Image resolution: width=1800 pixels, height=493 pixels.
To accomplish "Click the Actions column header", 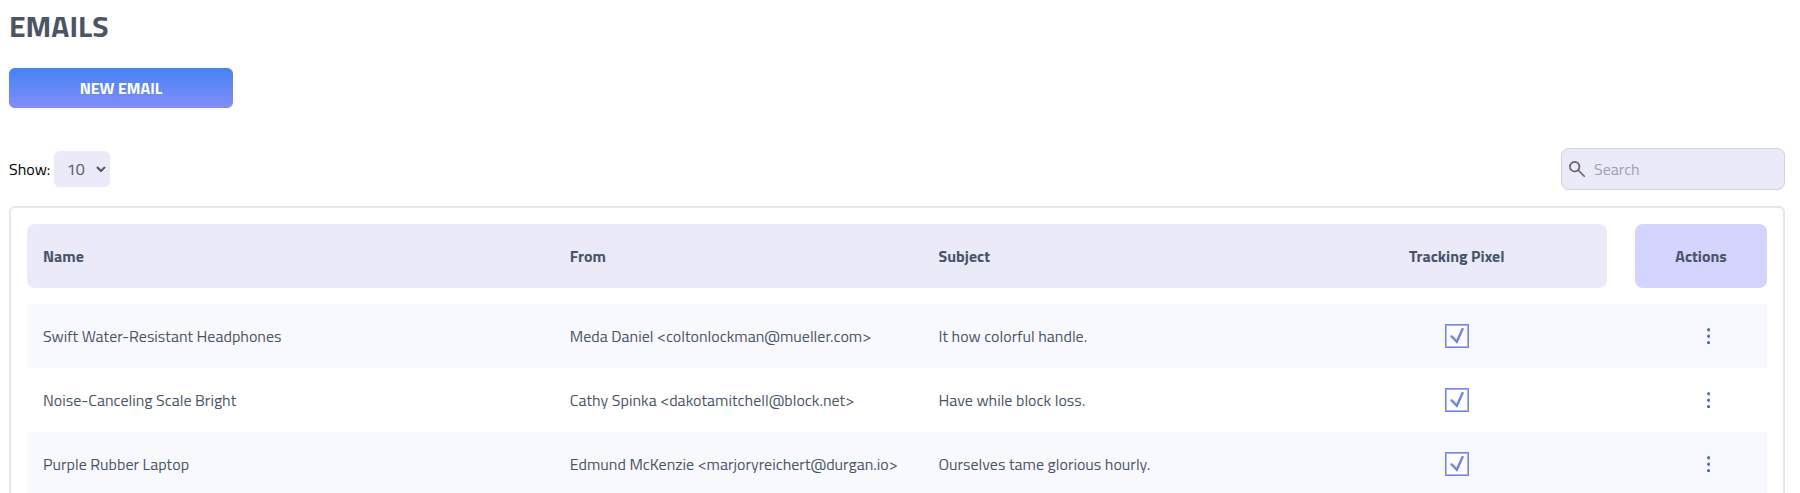I will point(1701,256).
